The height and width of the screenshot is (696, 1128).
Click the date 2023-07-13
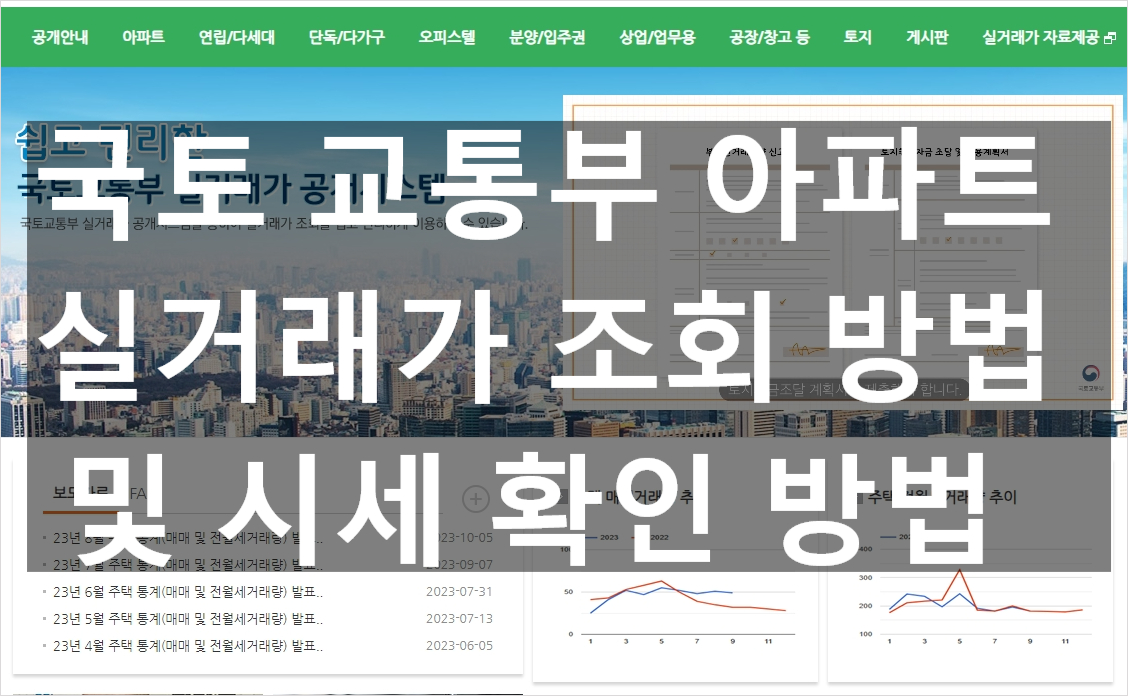[459, 619]
